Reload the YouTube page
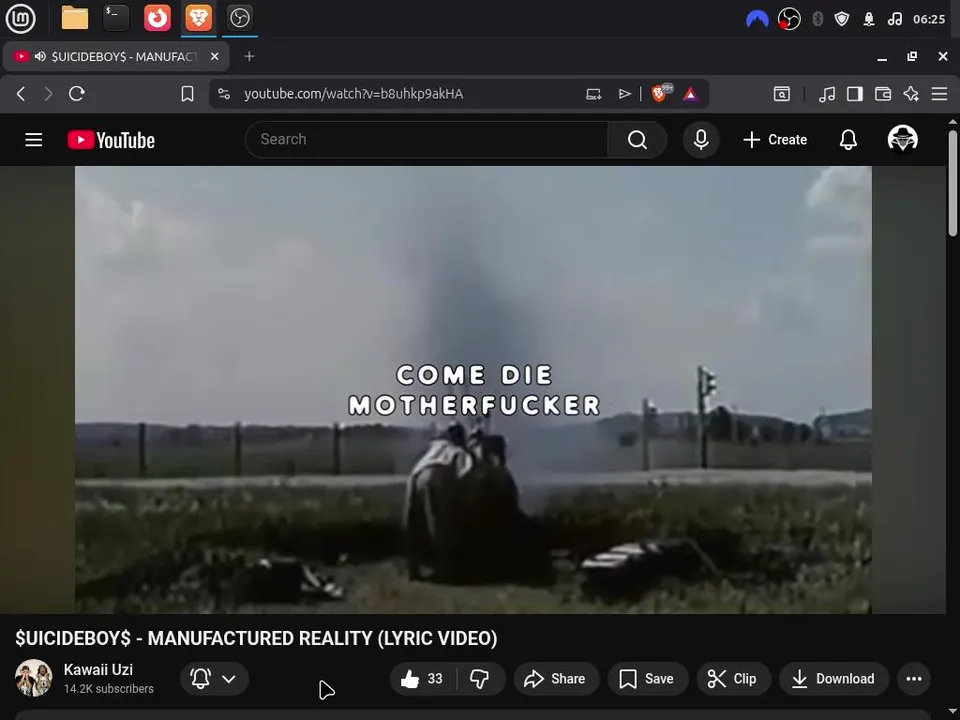 77,94
